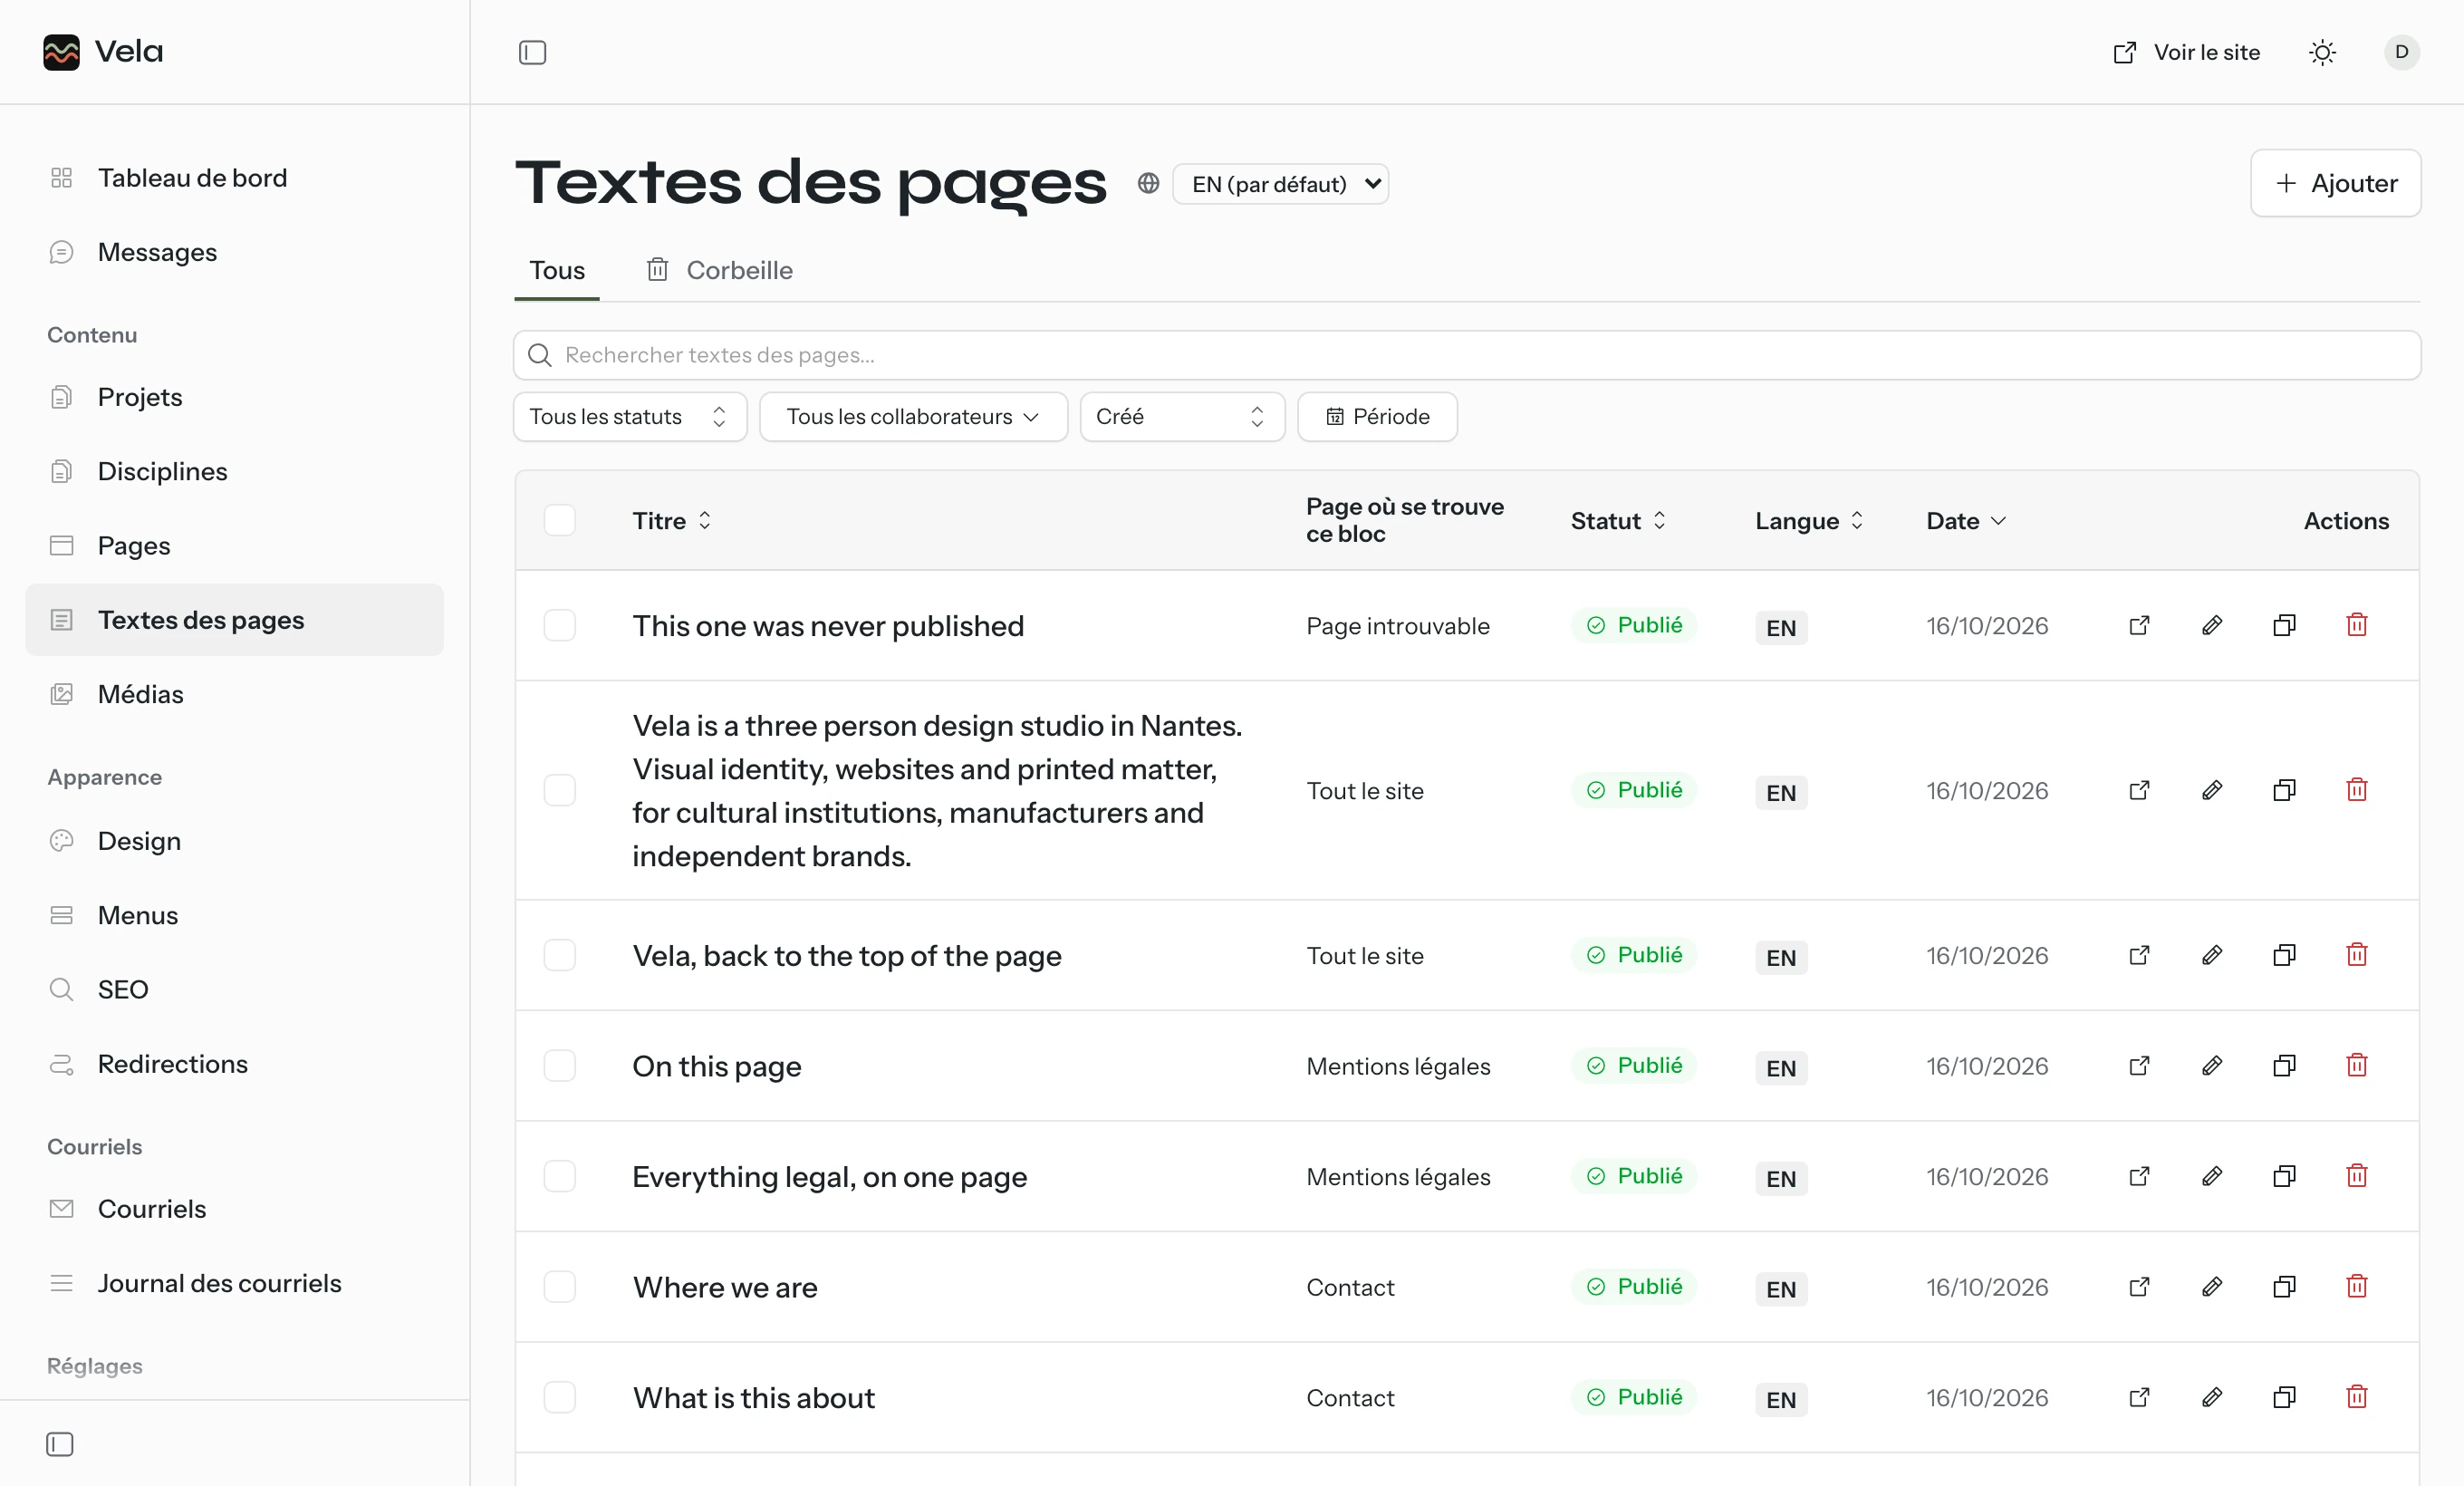Click the Ajouter button
Screen dimensions: 2464x1486
click(2335, 183)
